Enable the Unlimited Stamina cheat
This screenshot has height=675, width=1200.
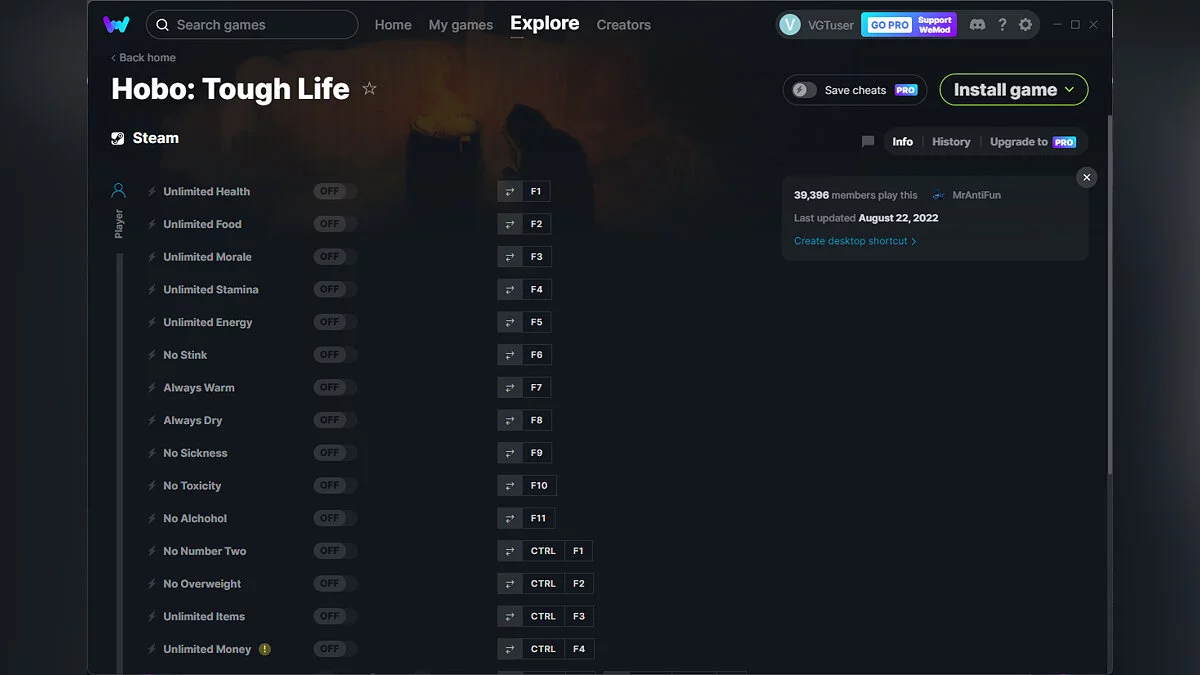click(334, 289)
